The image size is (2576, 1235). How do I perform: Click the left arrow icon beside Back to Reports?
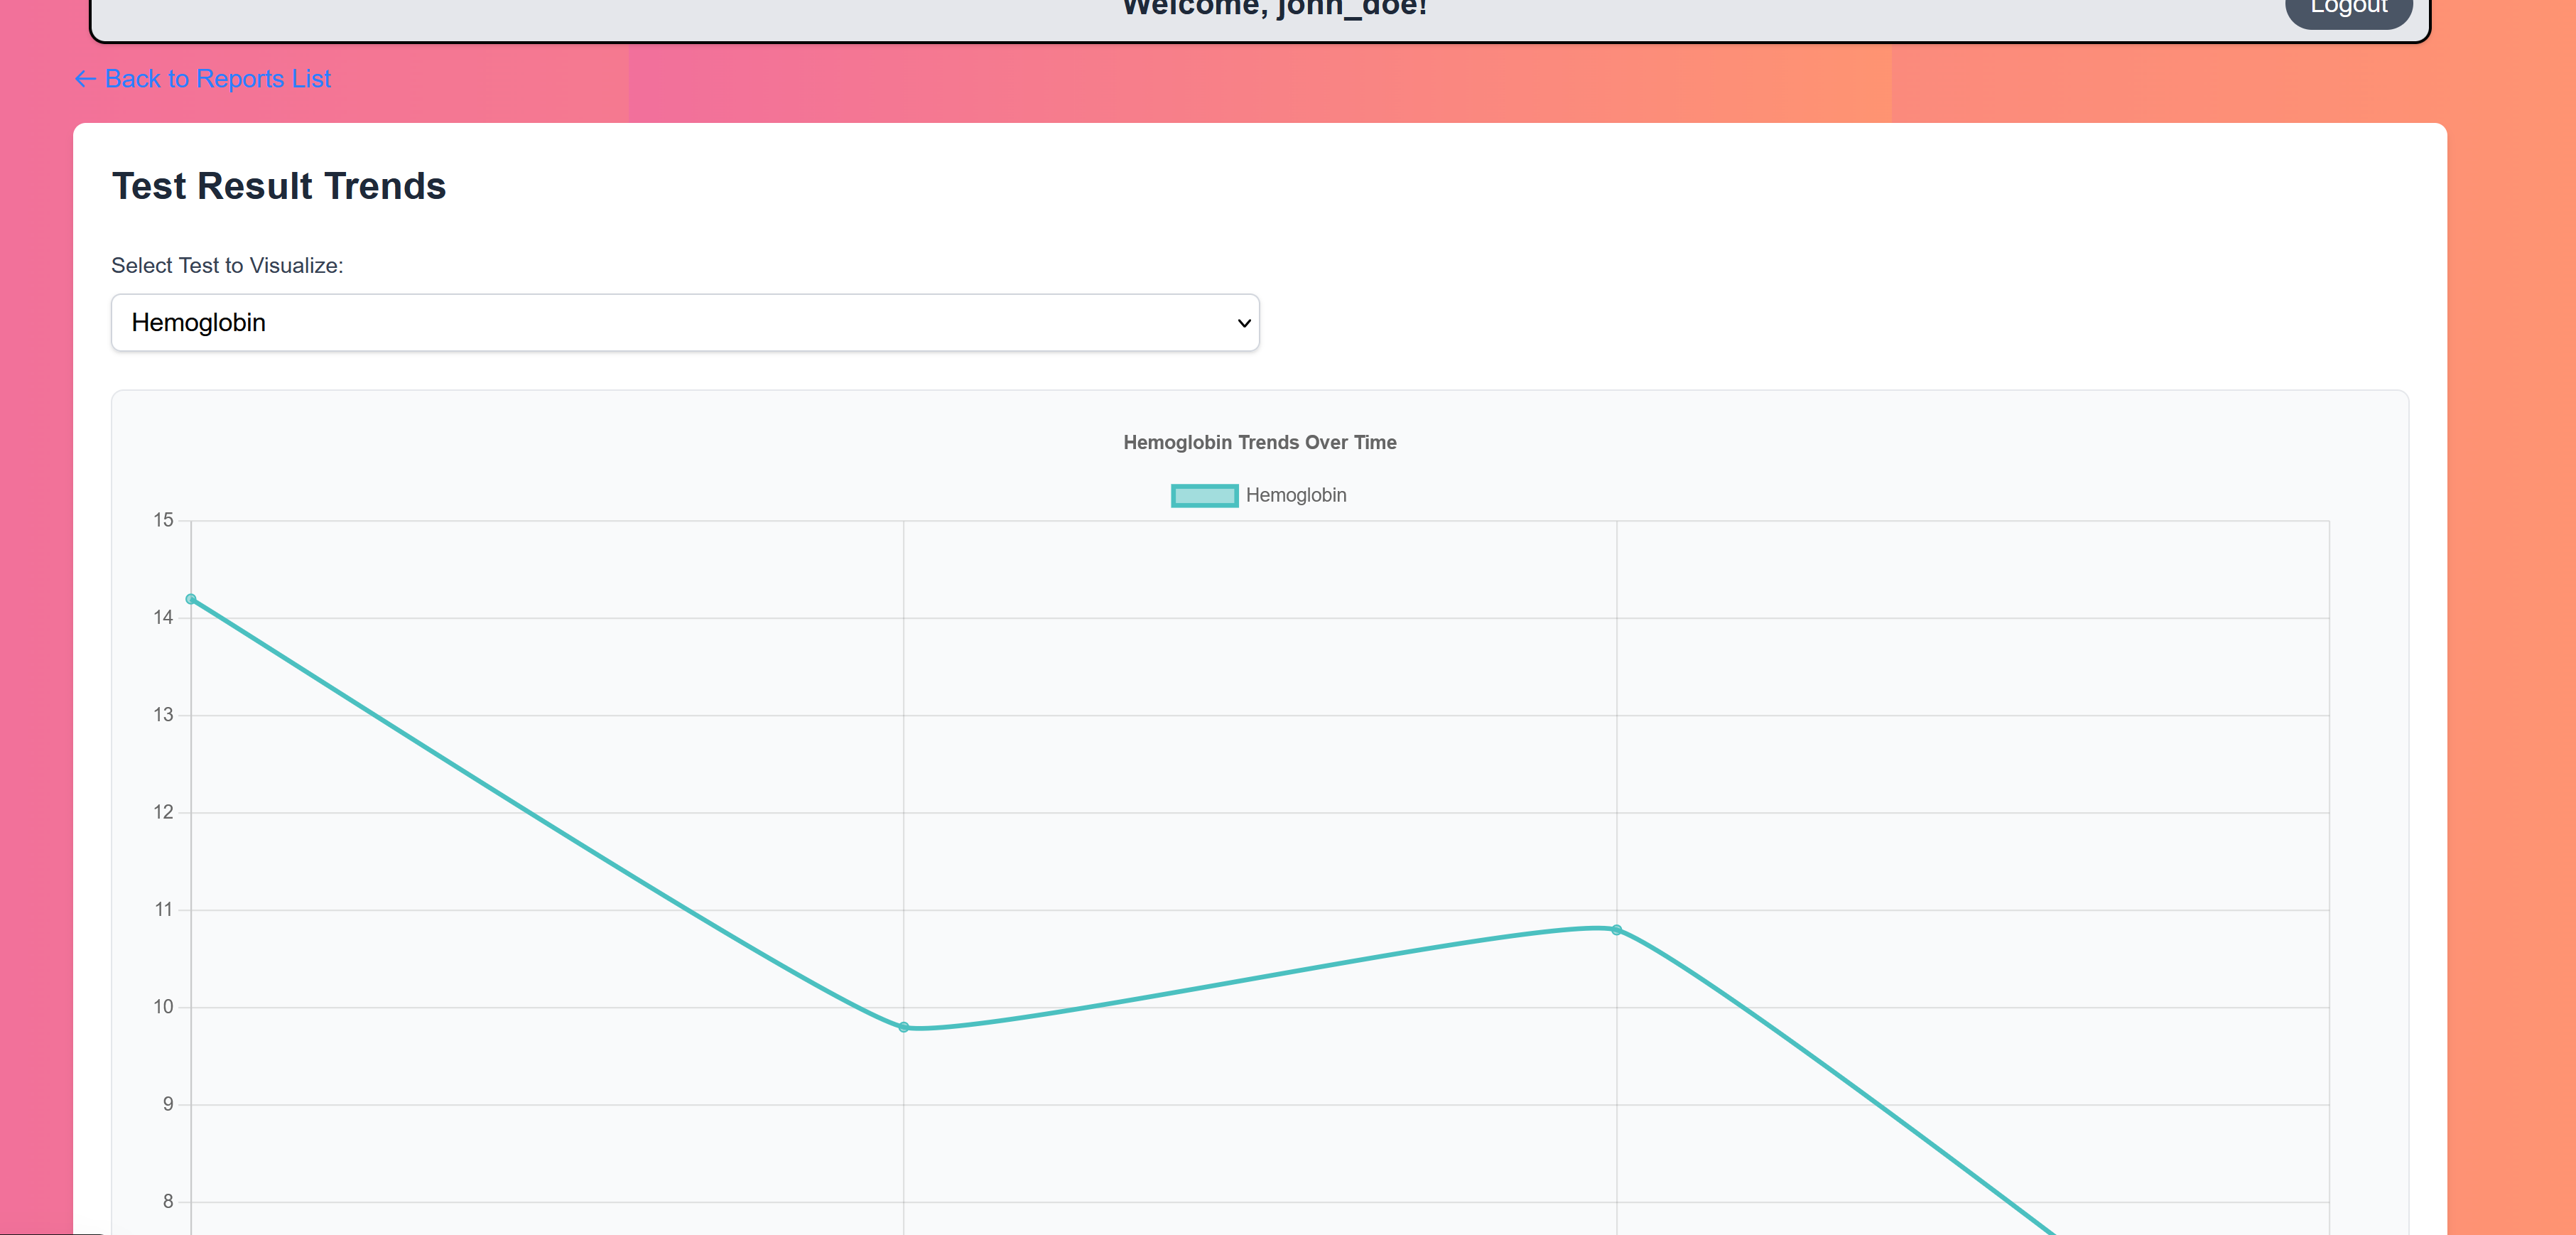85,79
